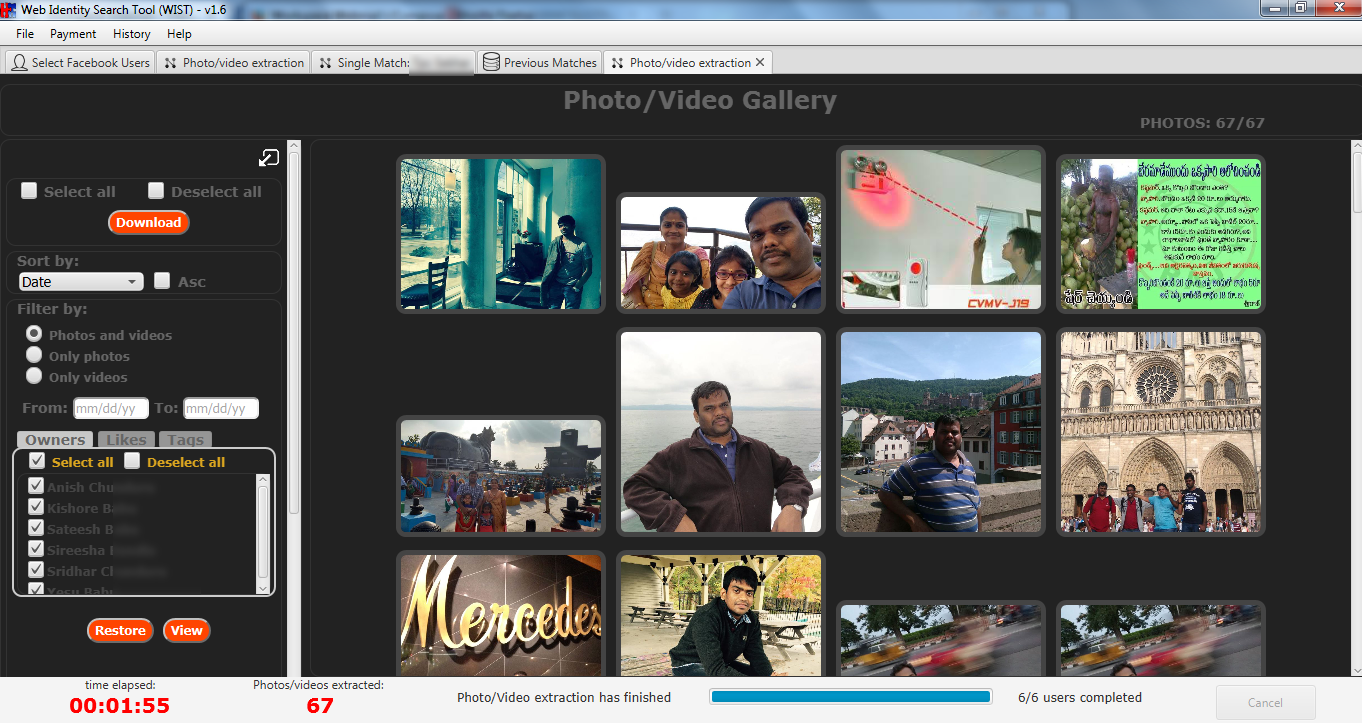Viewport: 1362px width, 723px height.
Task: Open the Payment menu
Action: (73, 33)
